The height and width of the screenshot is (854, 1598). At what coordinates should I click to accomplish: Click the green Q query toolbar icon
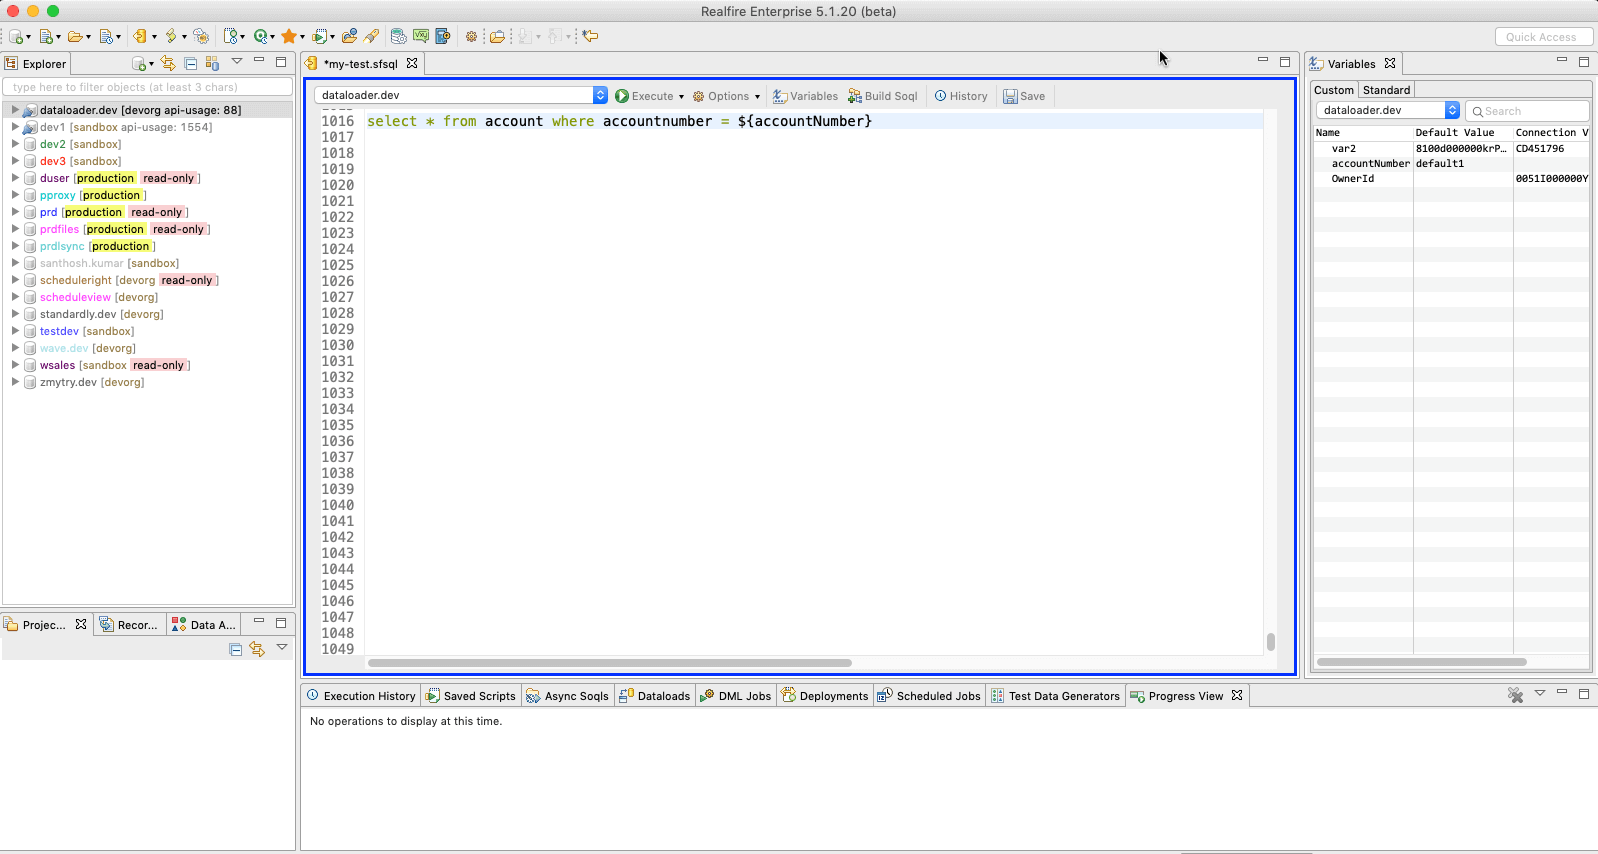[261, 36]
